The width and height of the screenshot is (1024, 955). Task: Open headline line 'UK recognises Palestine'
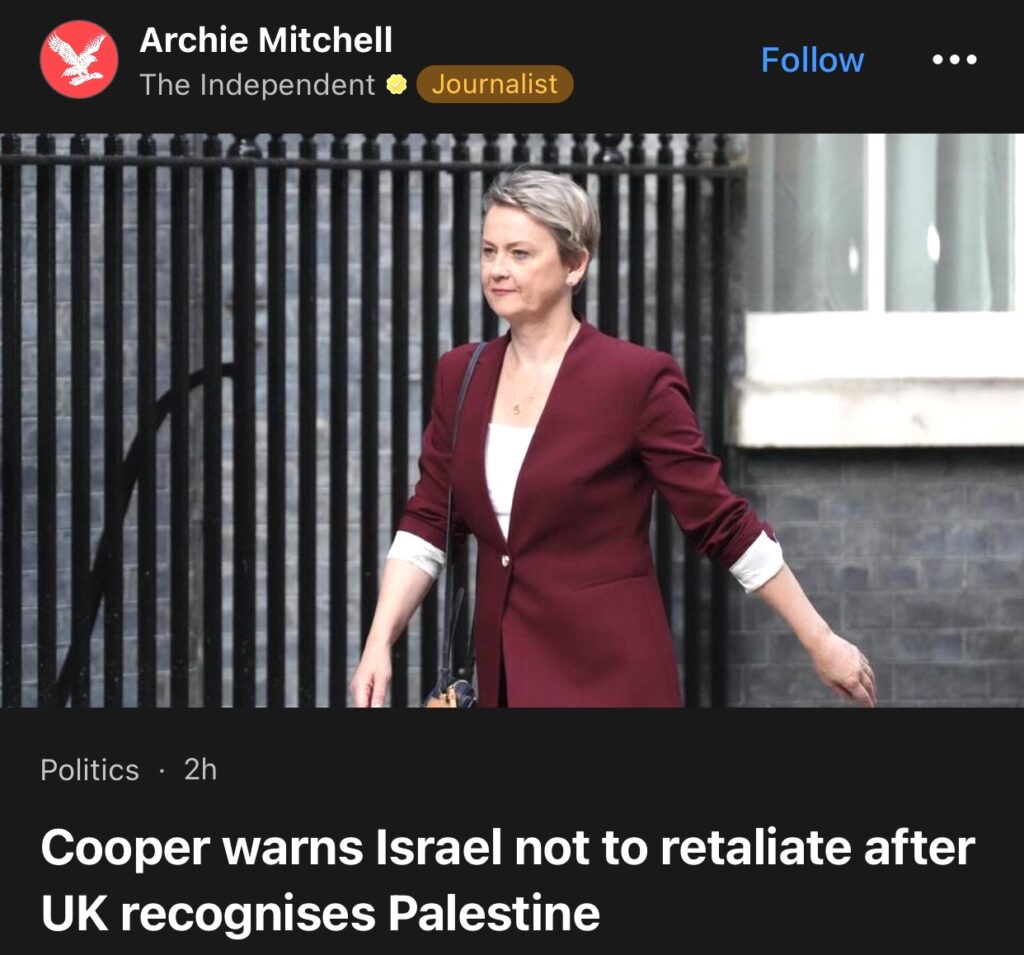click(320, 913)
